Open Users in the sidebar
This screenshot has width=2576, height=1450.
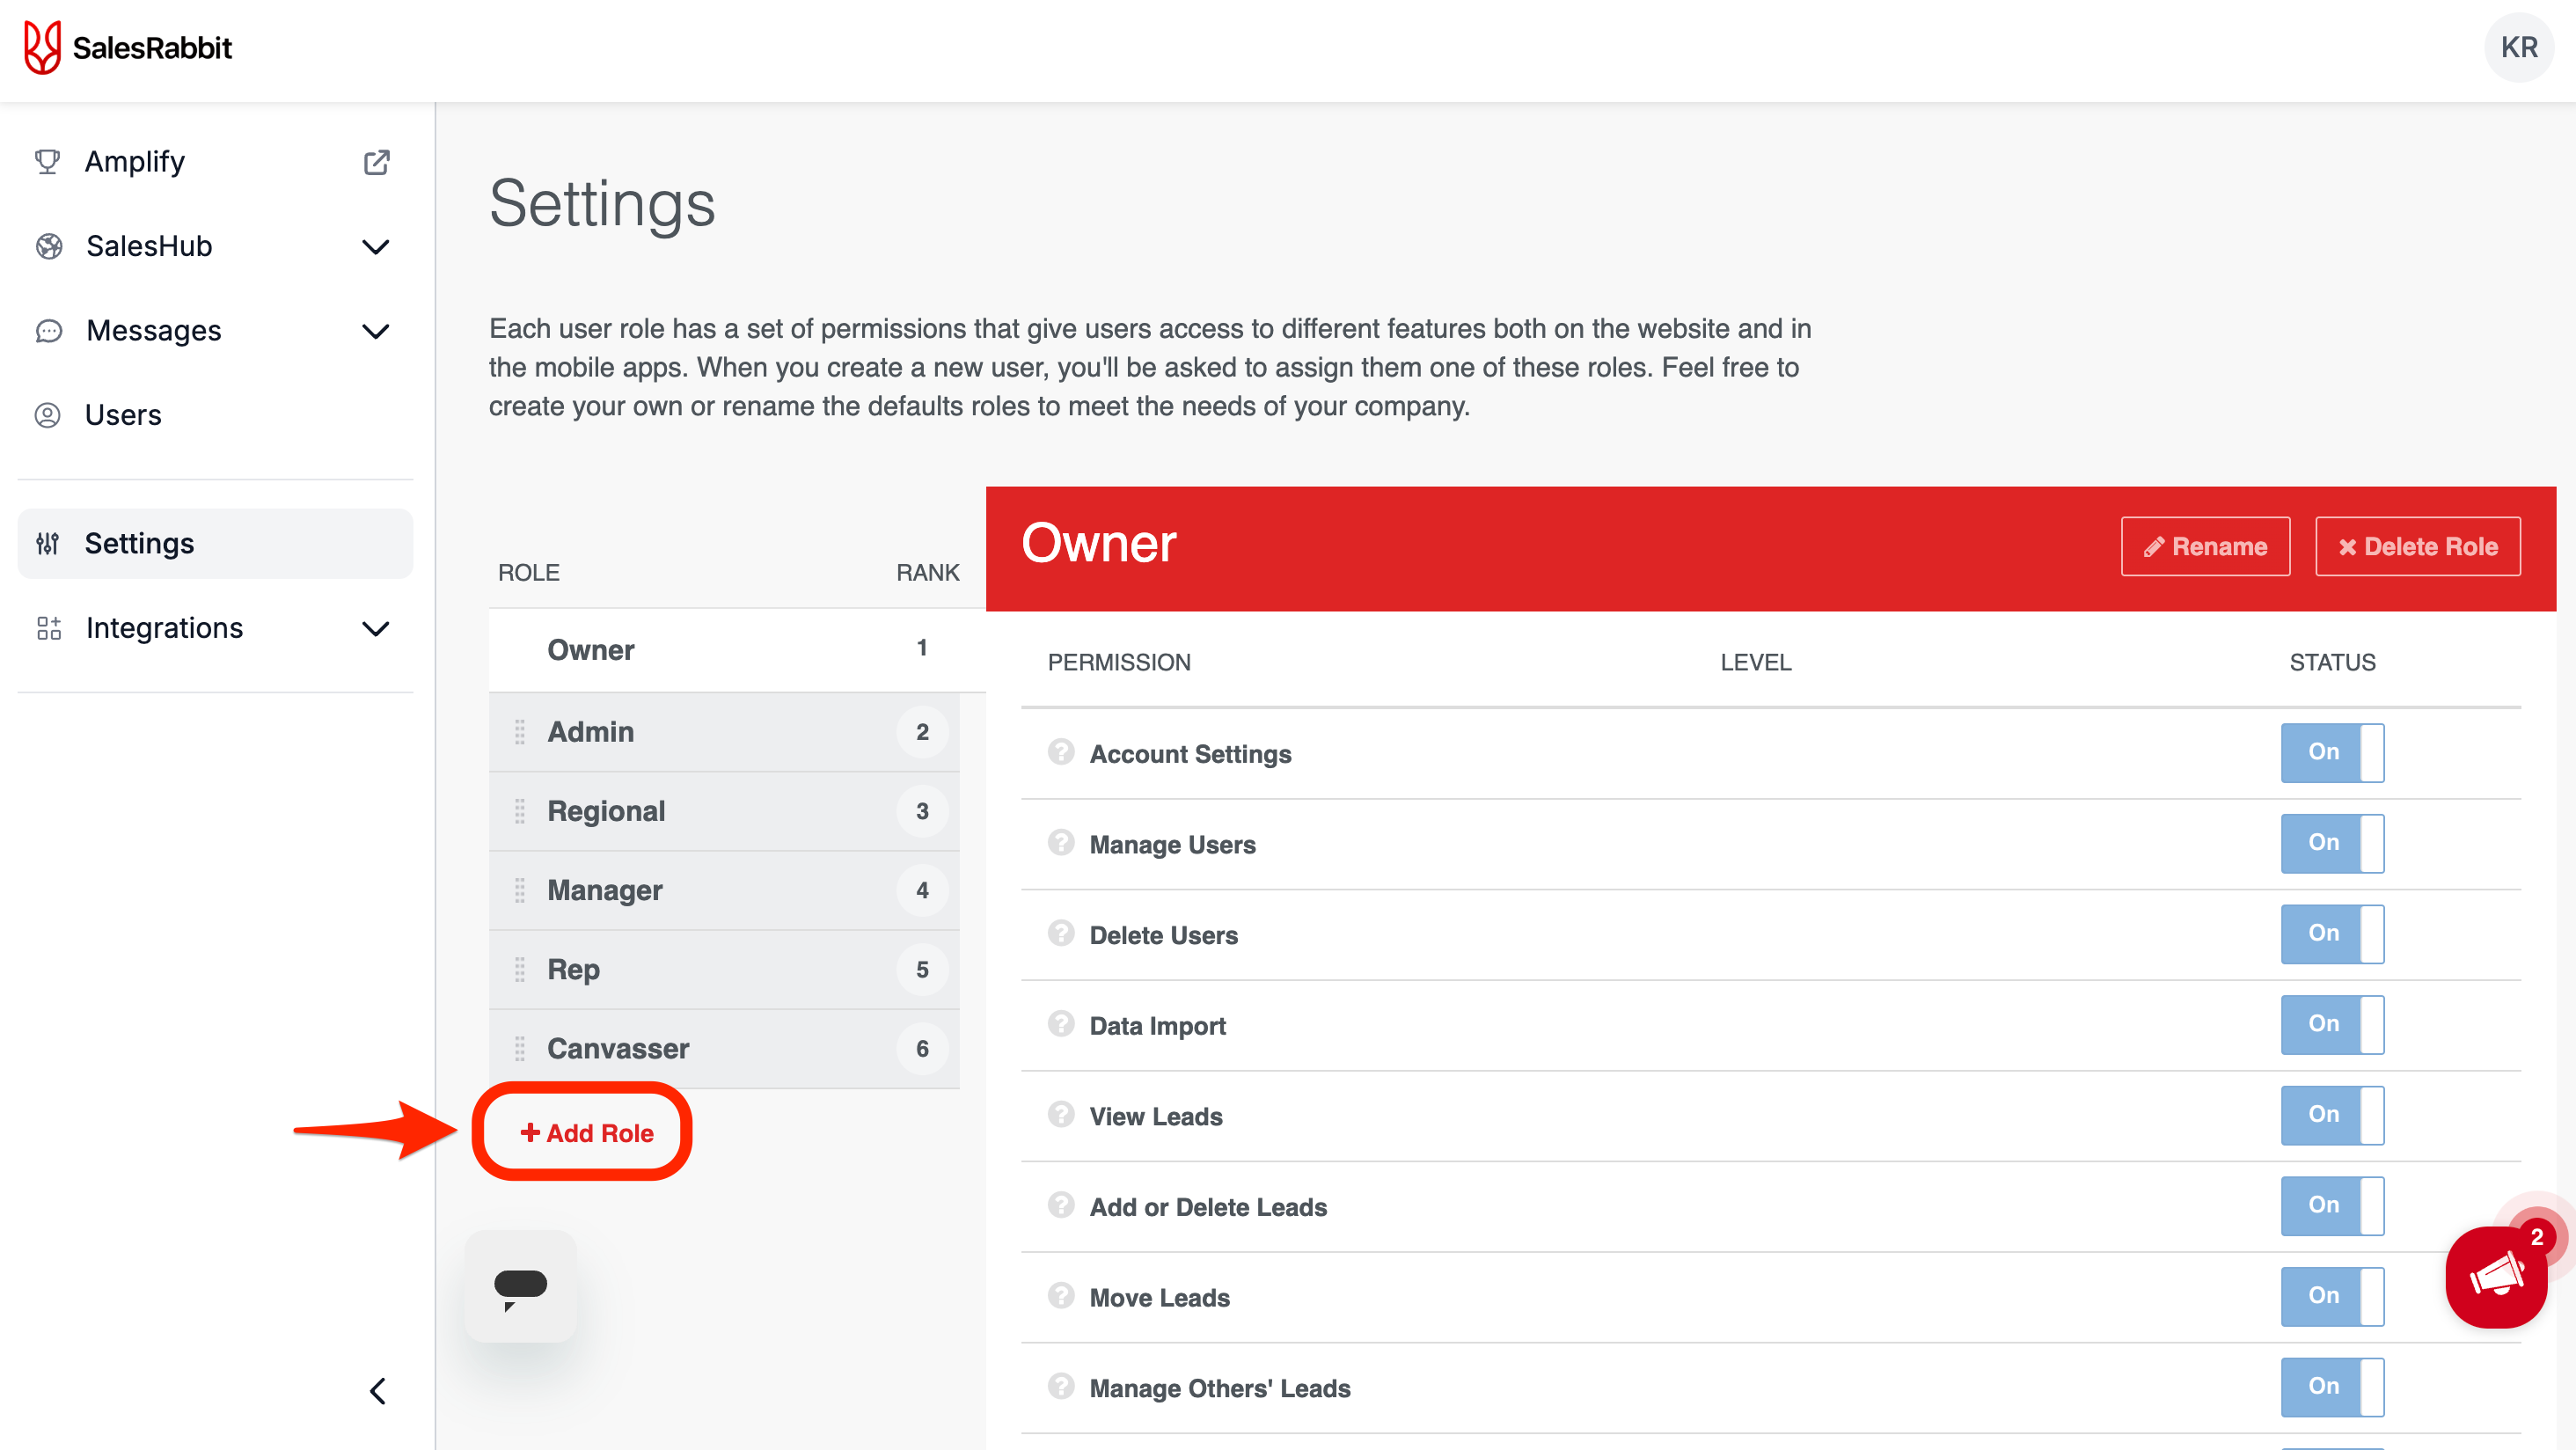123,415
